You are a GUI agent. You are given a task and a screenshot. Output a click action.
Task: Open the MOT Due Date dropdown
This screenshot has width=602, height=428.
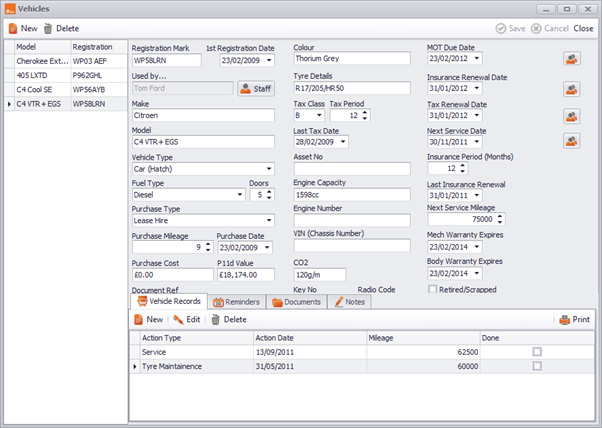(477, 58)
